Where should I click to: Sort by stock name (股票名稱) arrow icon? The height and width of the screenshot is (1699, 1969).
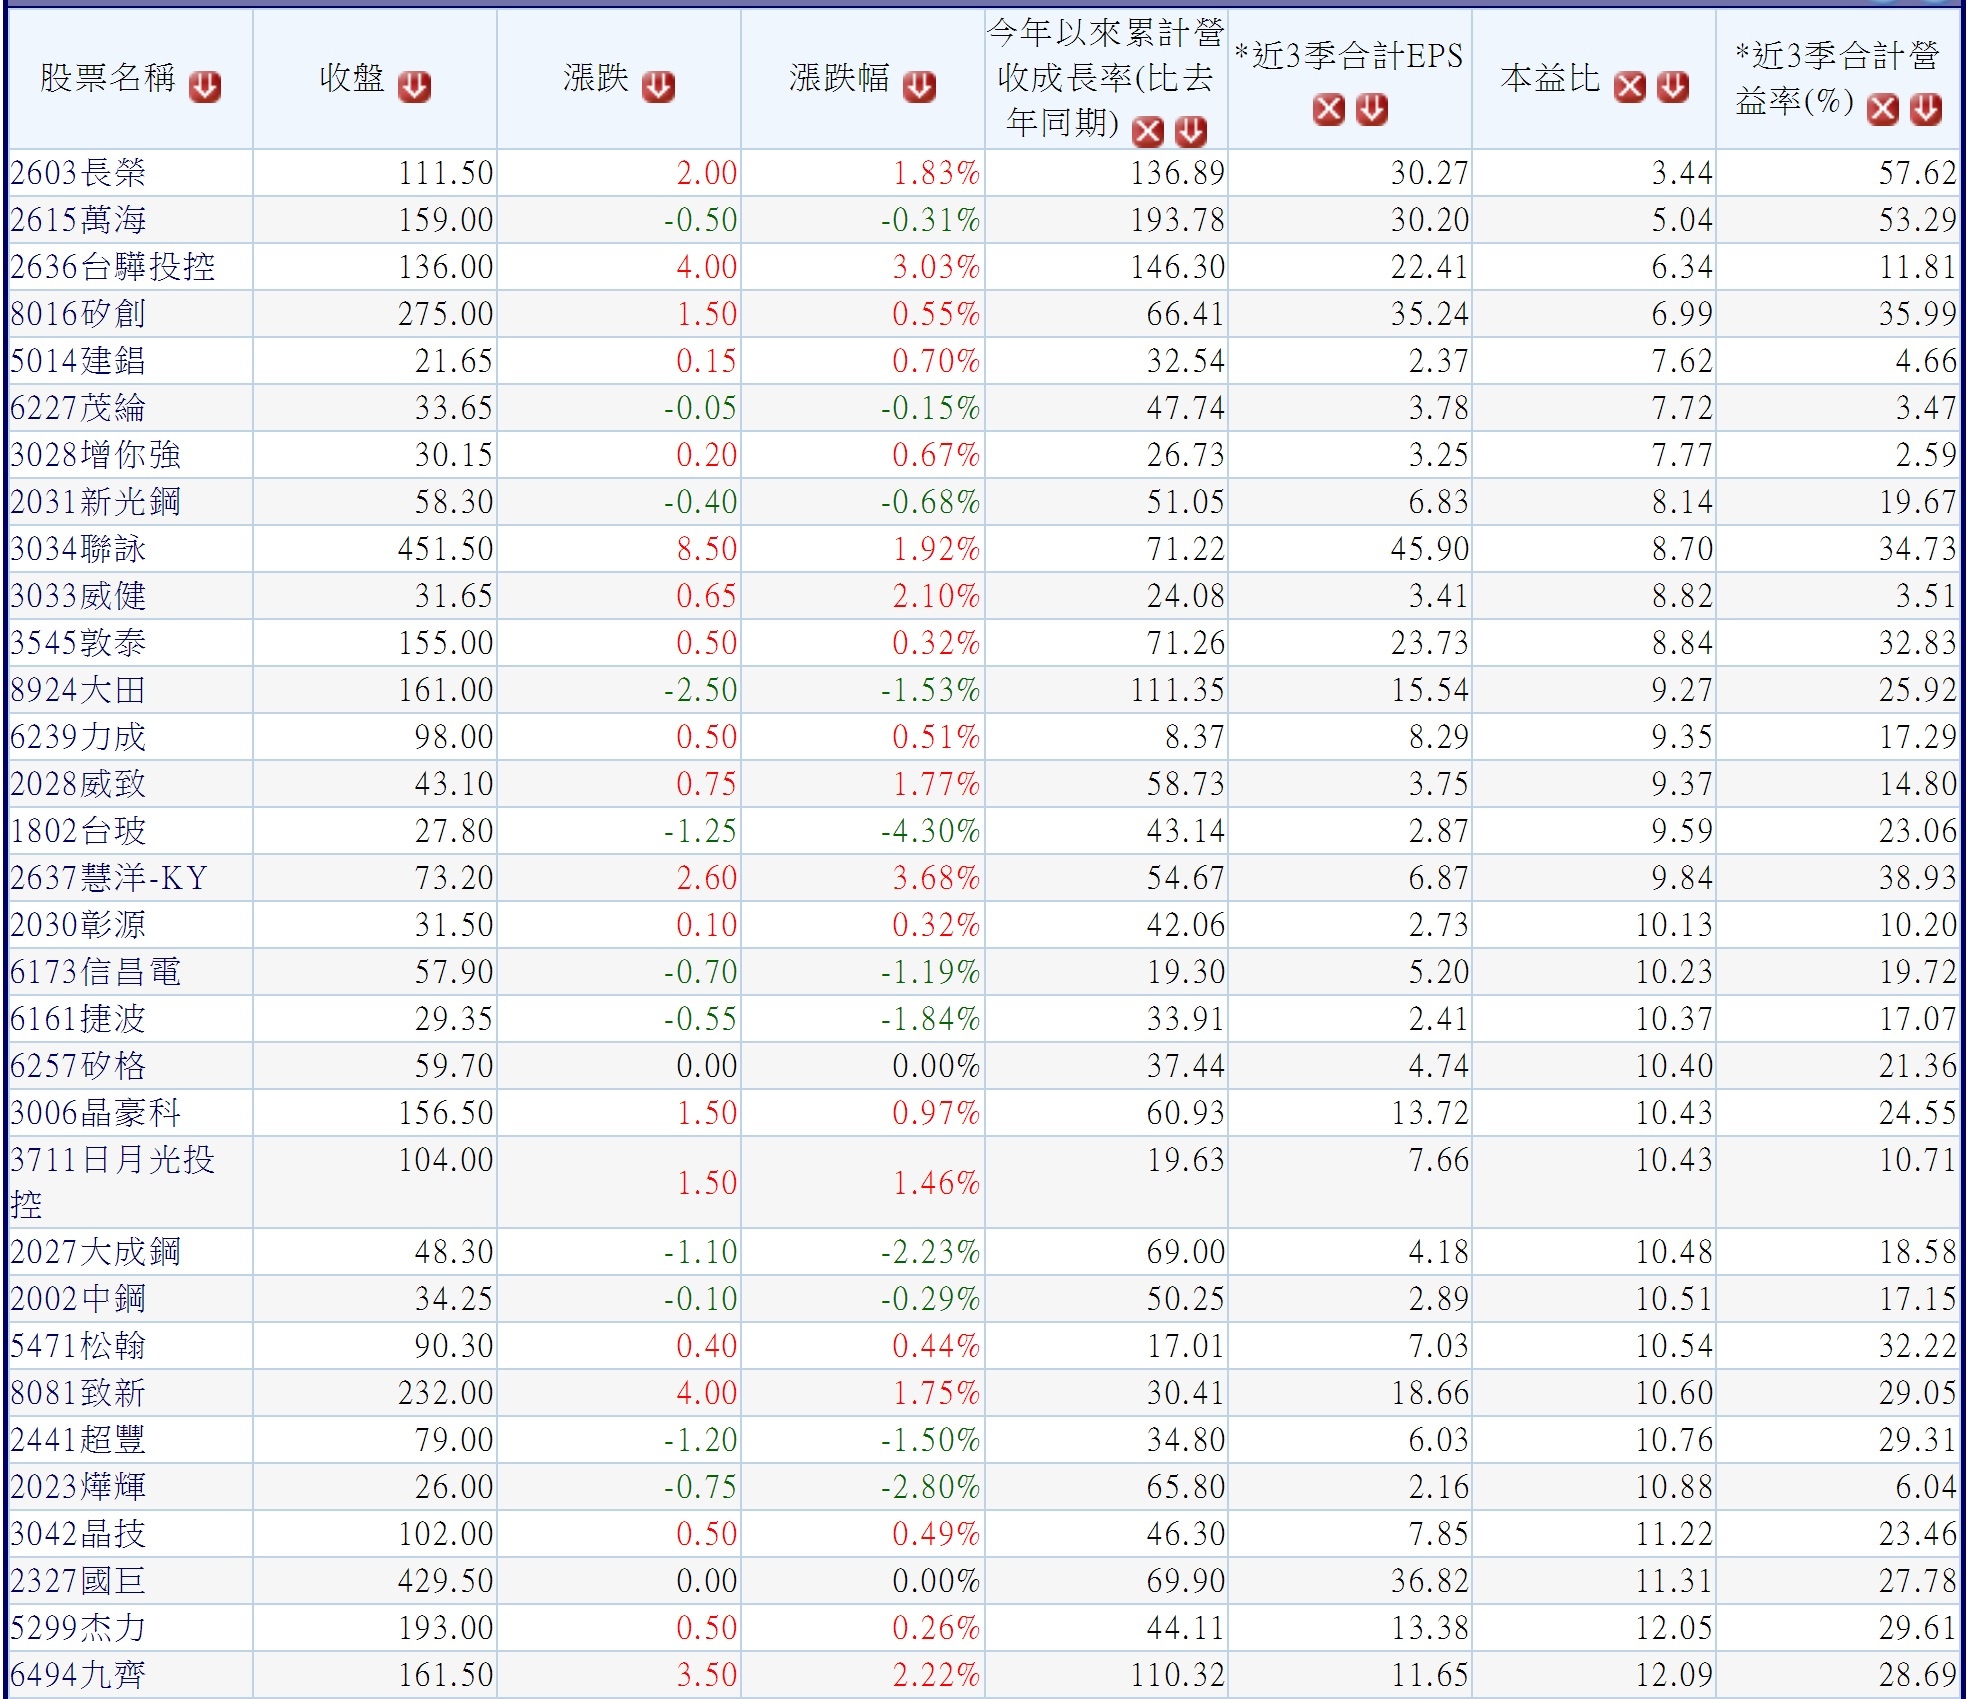pyautogui.click(x=205, y=87)
